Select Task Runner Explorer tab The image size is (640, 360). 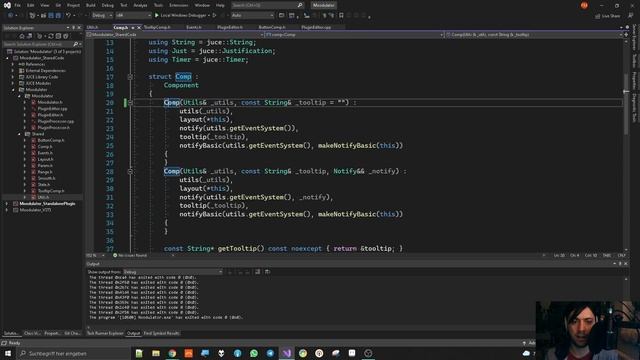coord(105,333)
